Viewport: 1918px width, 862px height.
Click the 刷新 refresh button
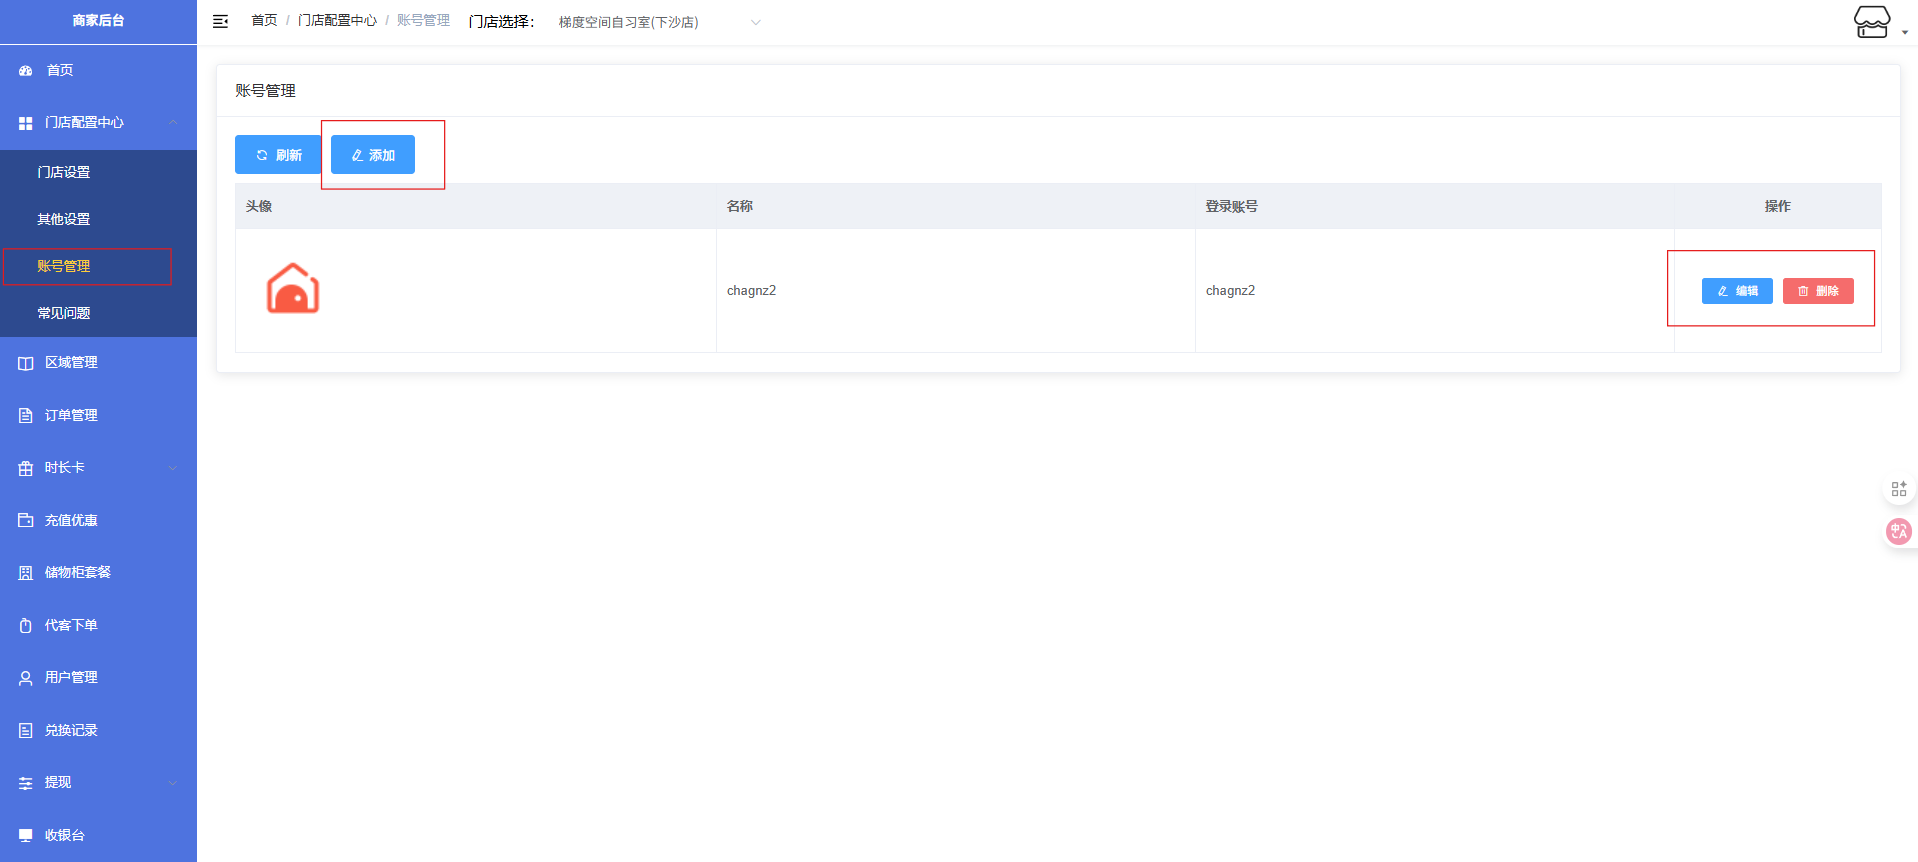point(278,155)
